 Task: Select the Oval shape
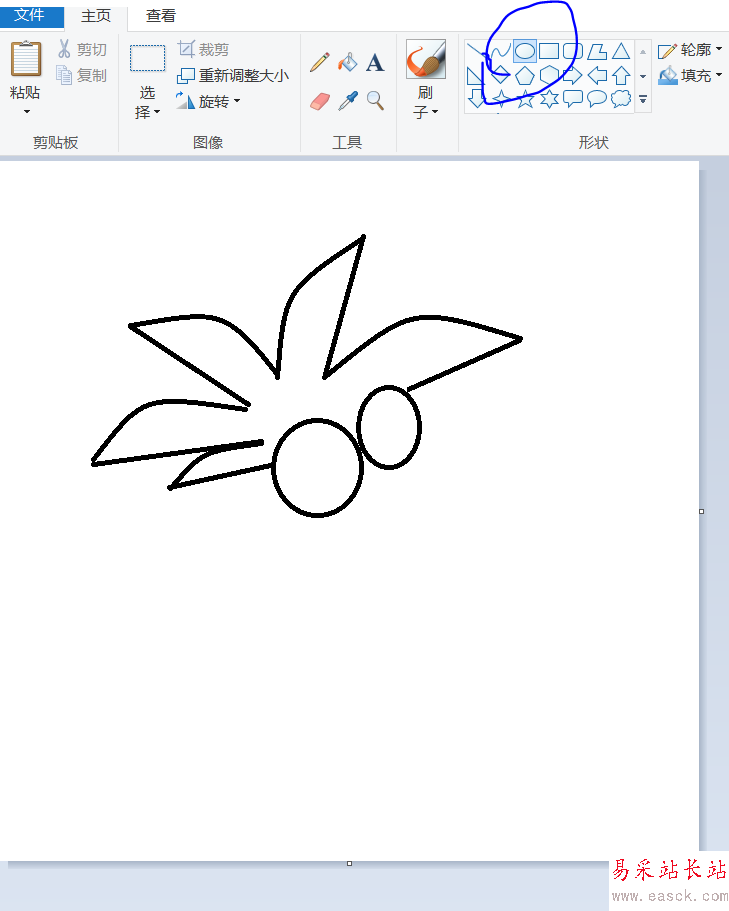(x=525, y=51)
